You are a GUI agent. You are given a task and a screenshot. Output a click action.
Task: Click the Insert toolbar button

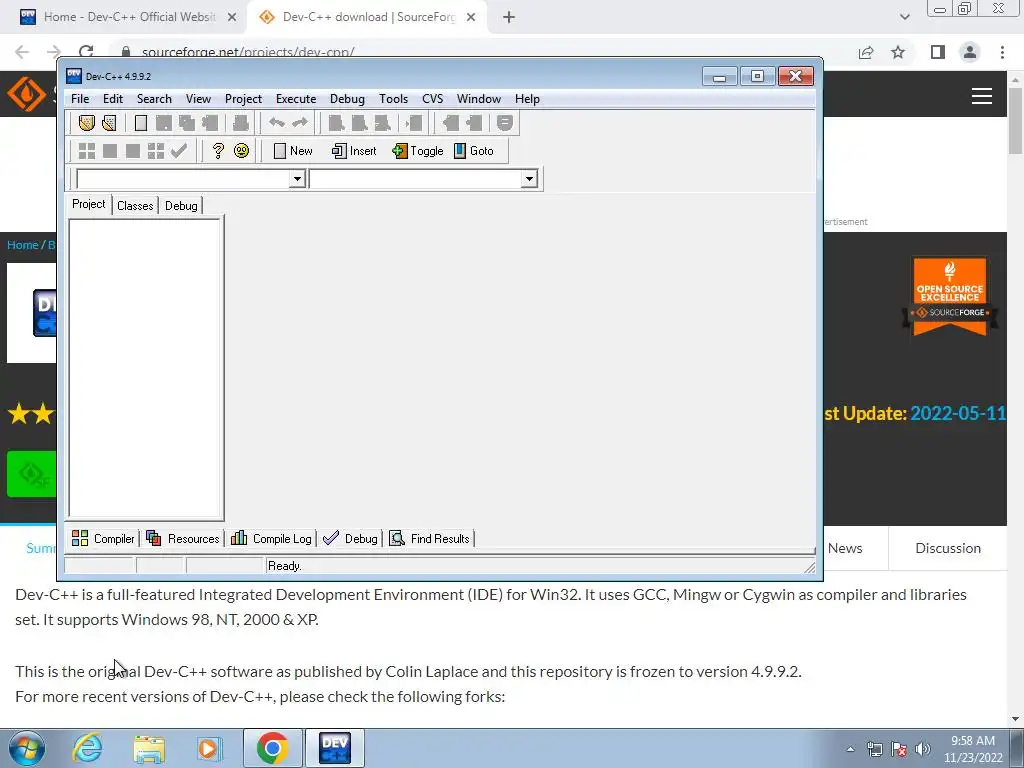tap(354, 151)
